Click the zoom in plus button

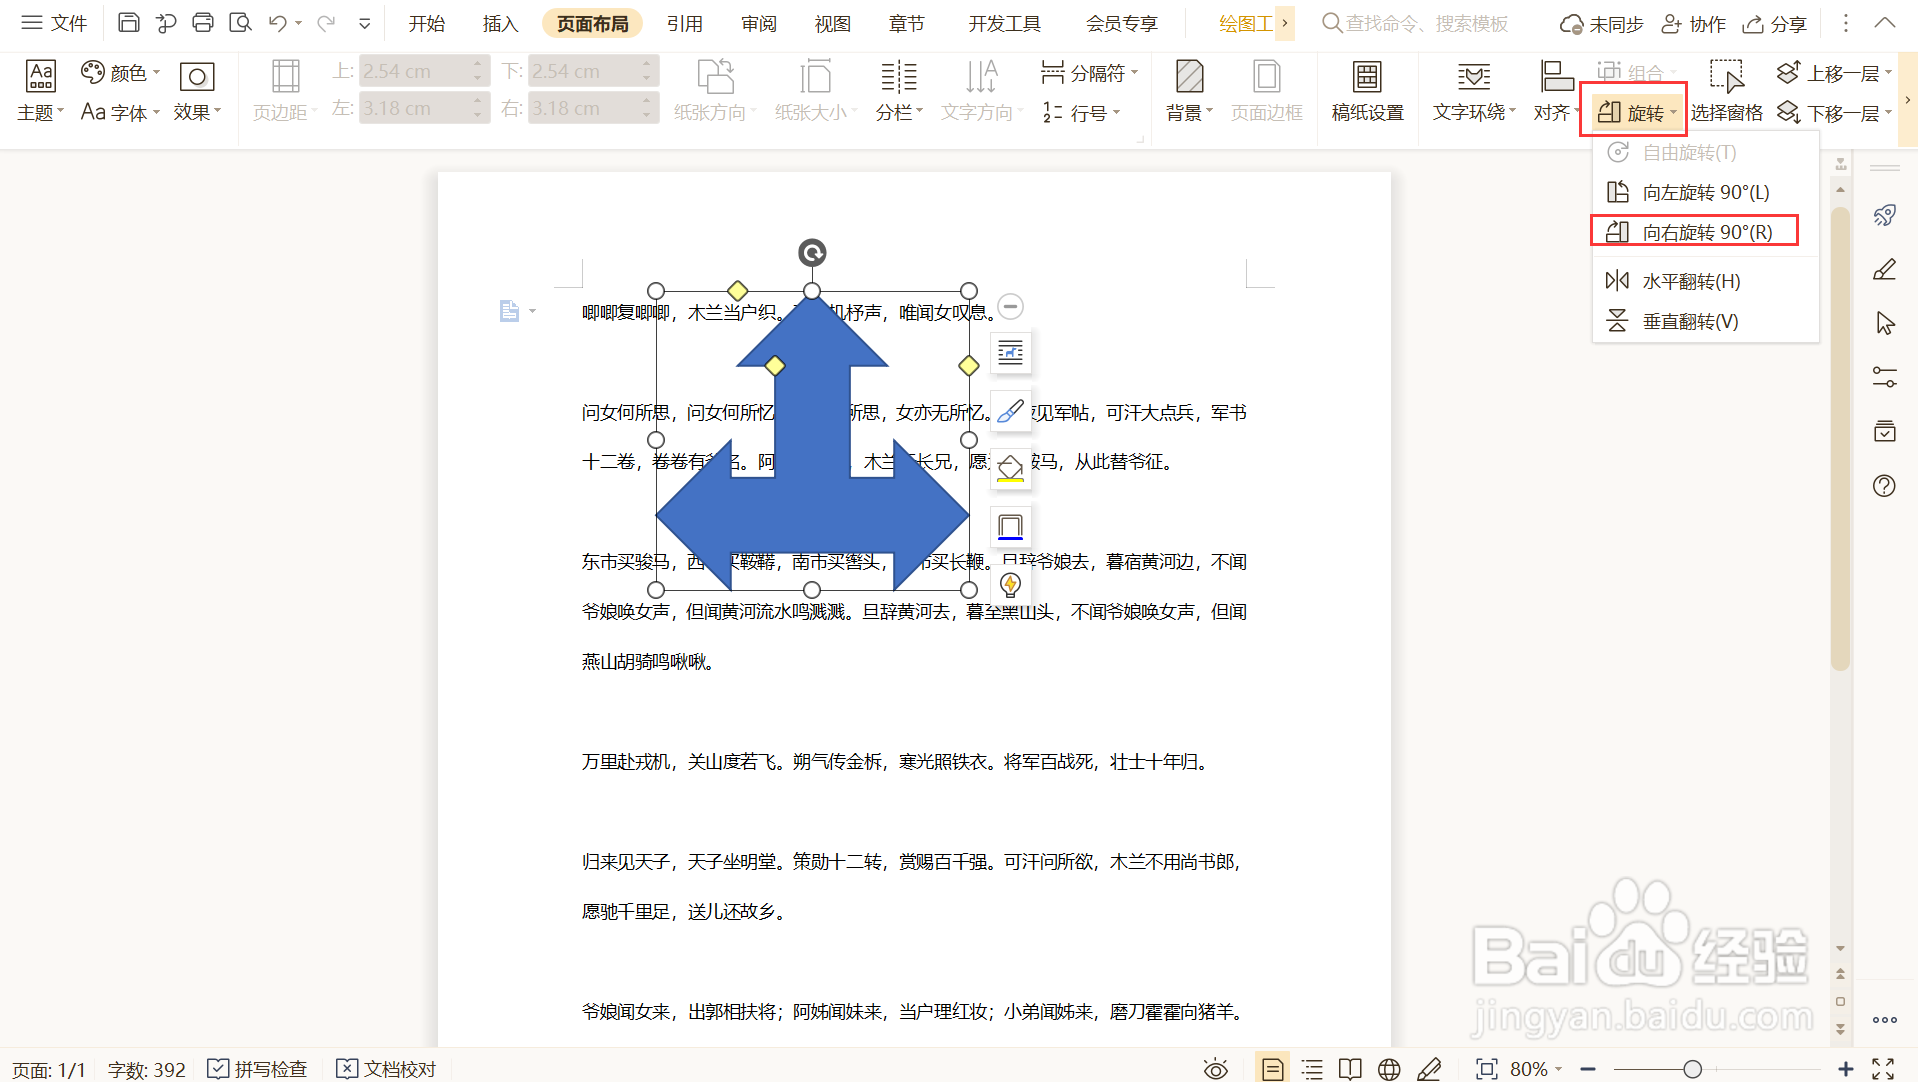(1846, 1069)
